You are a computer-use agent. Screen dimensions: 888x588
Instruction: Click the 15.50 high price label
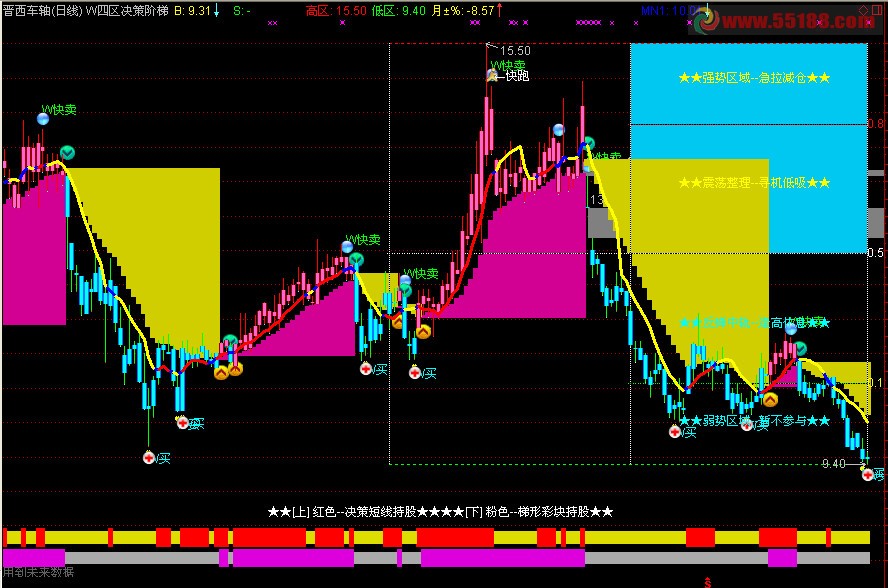click(515, 51)
